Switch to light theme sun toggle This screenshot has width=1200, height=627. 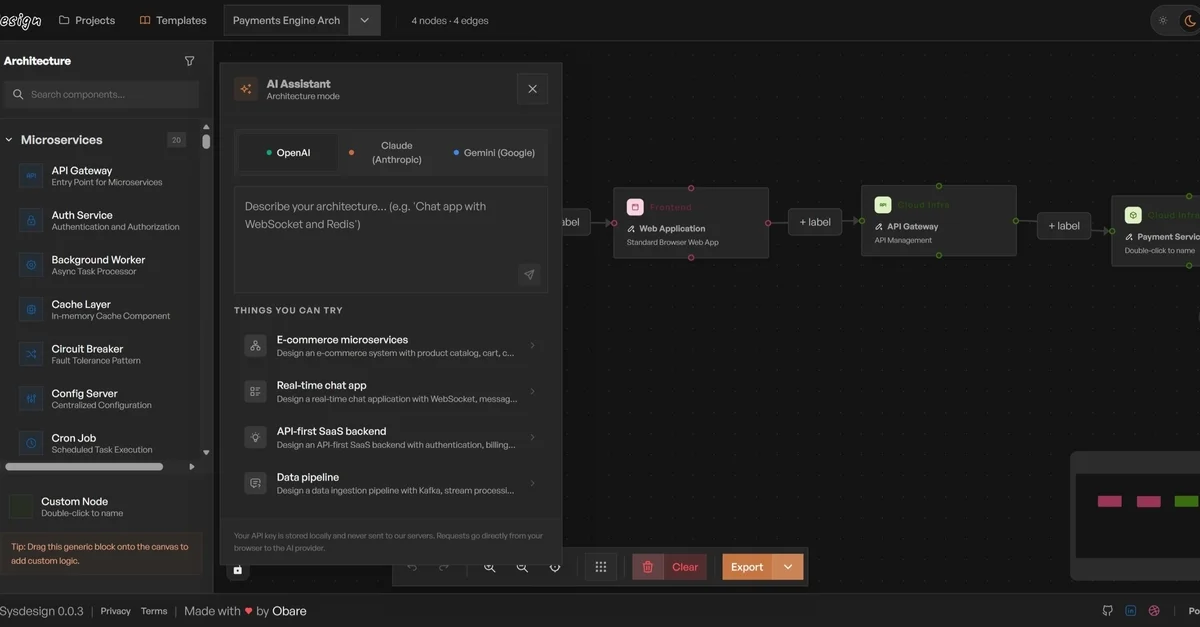pos(1162,20)
